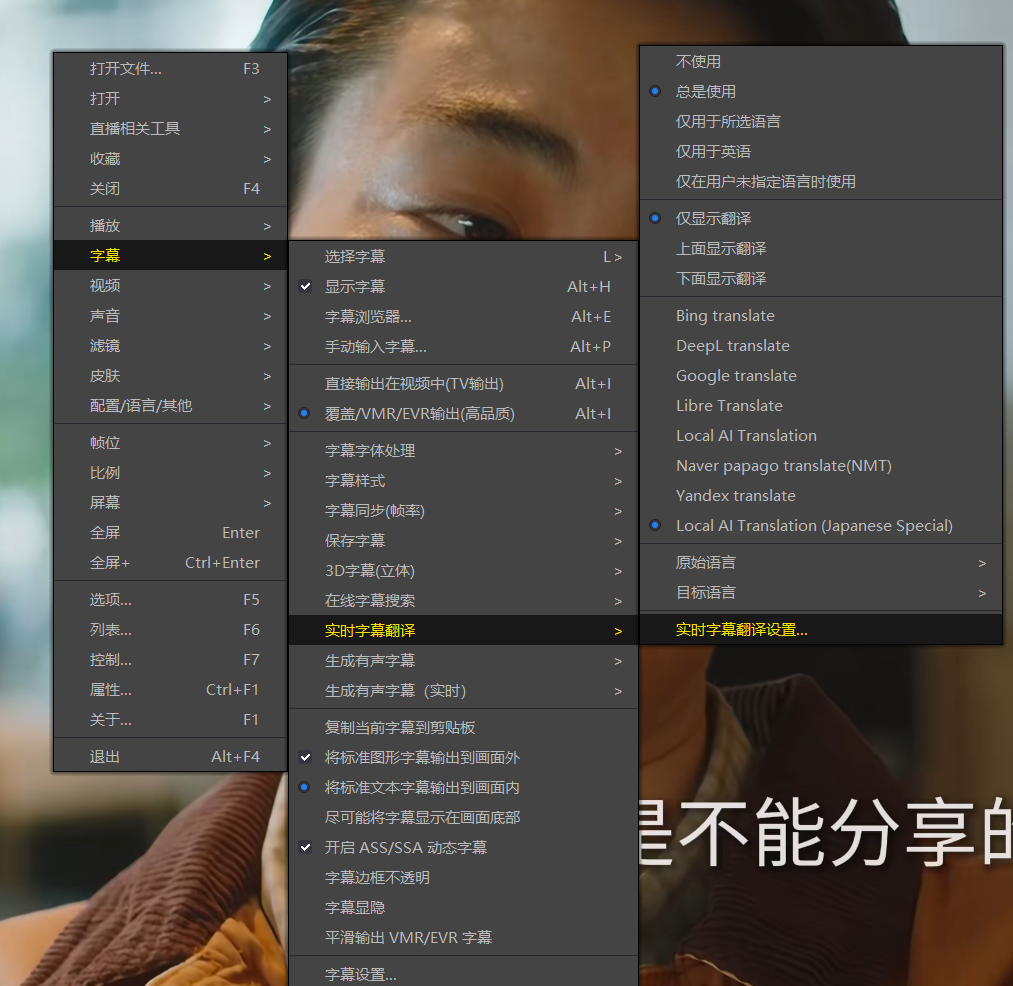Click 字幕边框不透明 item
This screenshot has width=1013, height=986.
(x=463, y=877)
